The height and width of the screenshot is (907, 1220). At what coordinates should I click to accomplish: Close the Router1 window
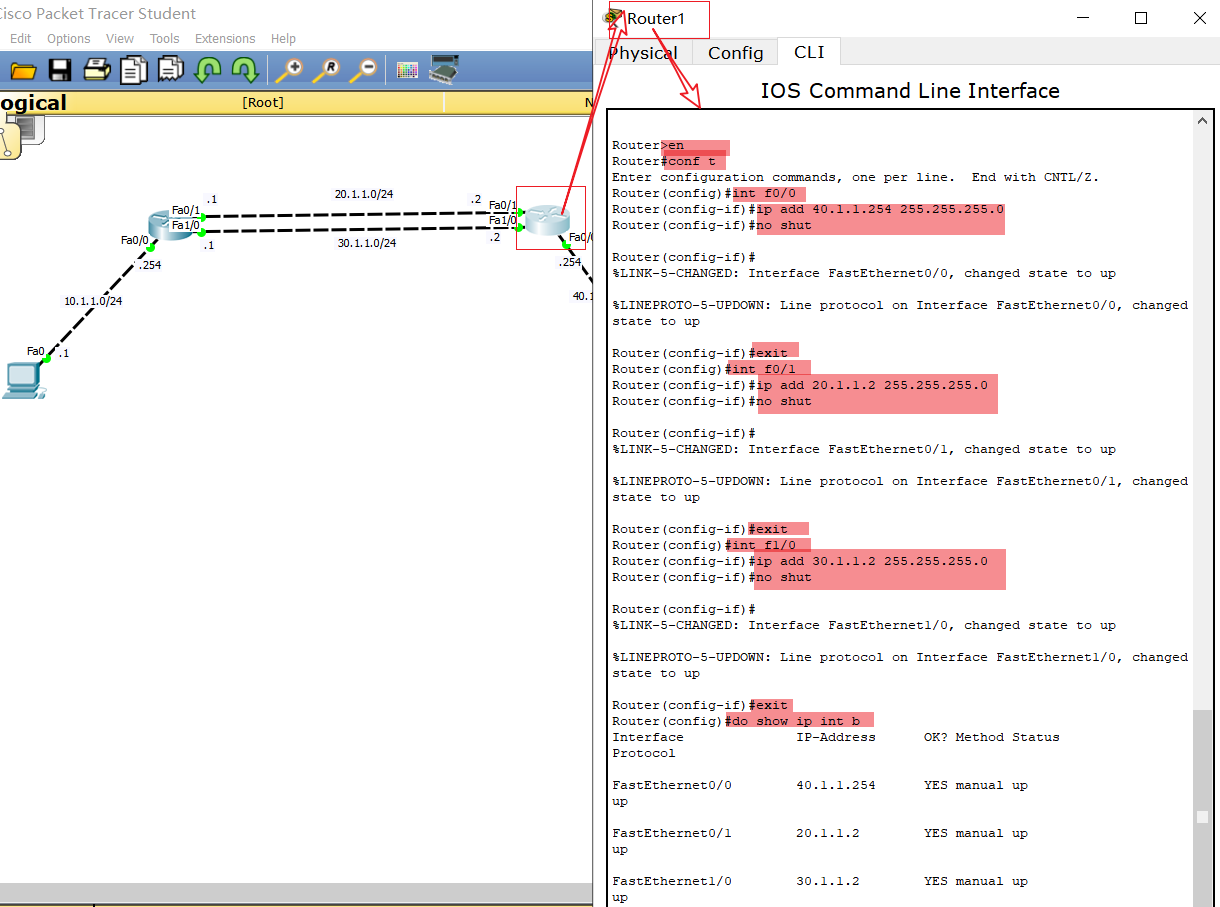1198,18
